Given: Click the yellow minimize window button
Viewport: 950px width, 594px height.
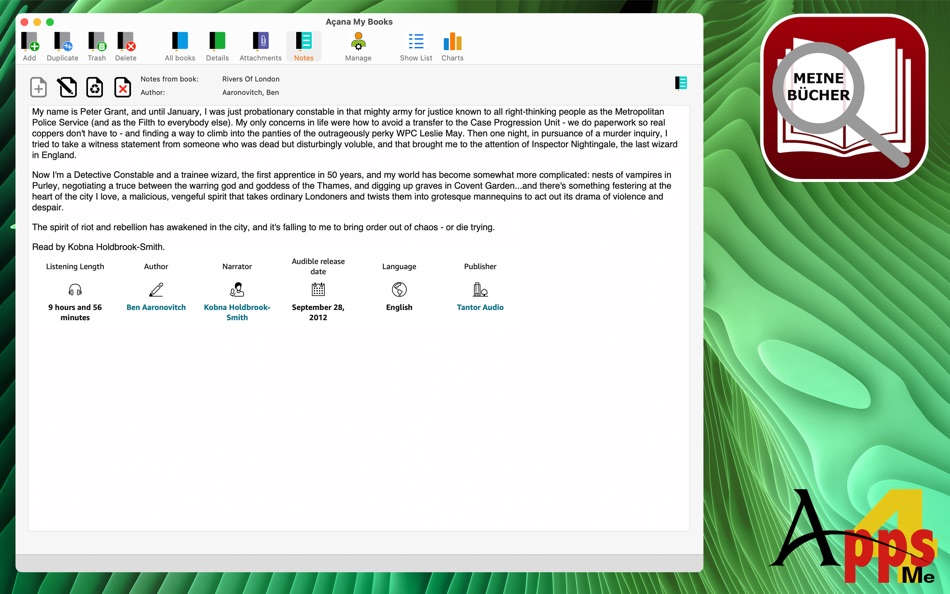Looking at the screenshot, I should [37, 22].
